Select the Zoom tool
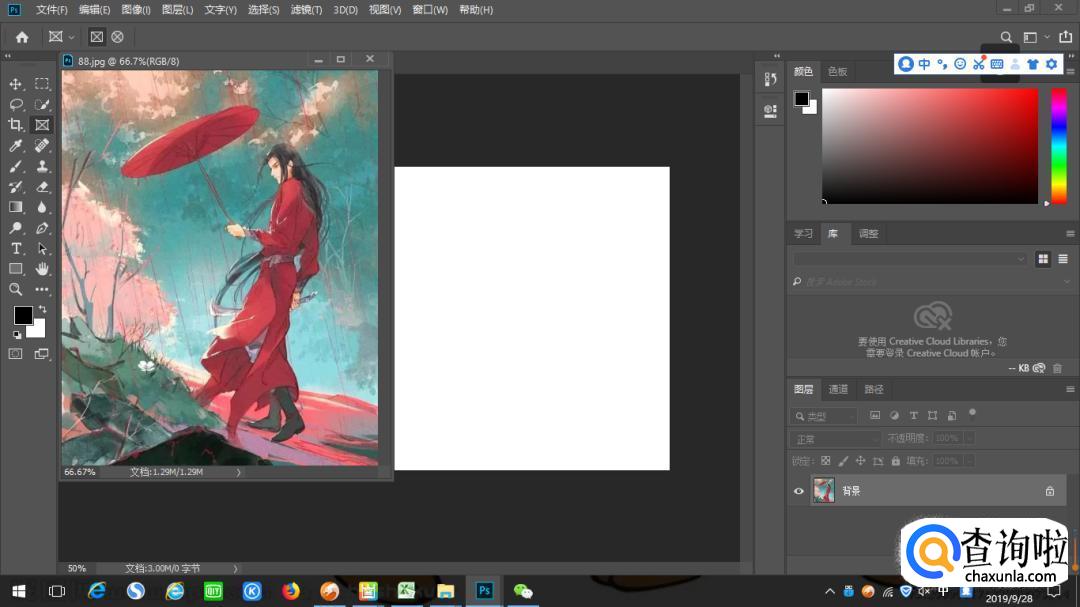Viewport: 1080px width, 607px height. pos(15,289)
